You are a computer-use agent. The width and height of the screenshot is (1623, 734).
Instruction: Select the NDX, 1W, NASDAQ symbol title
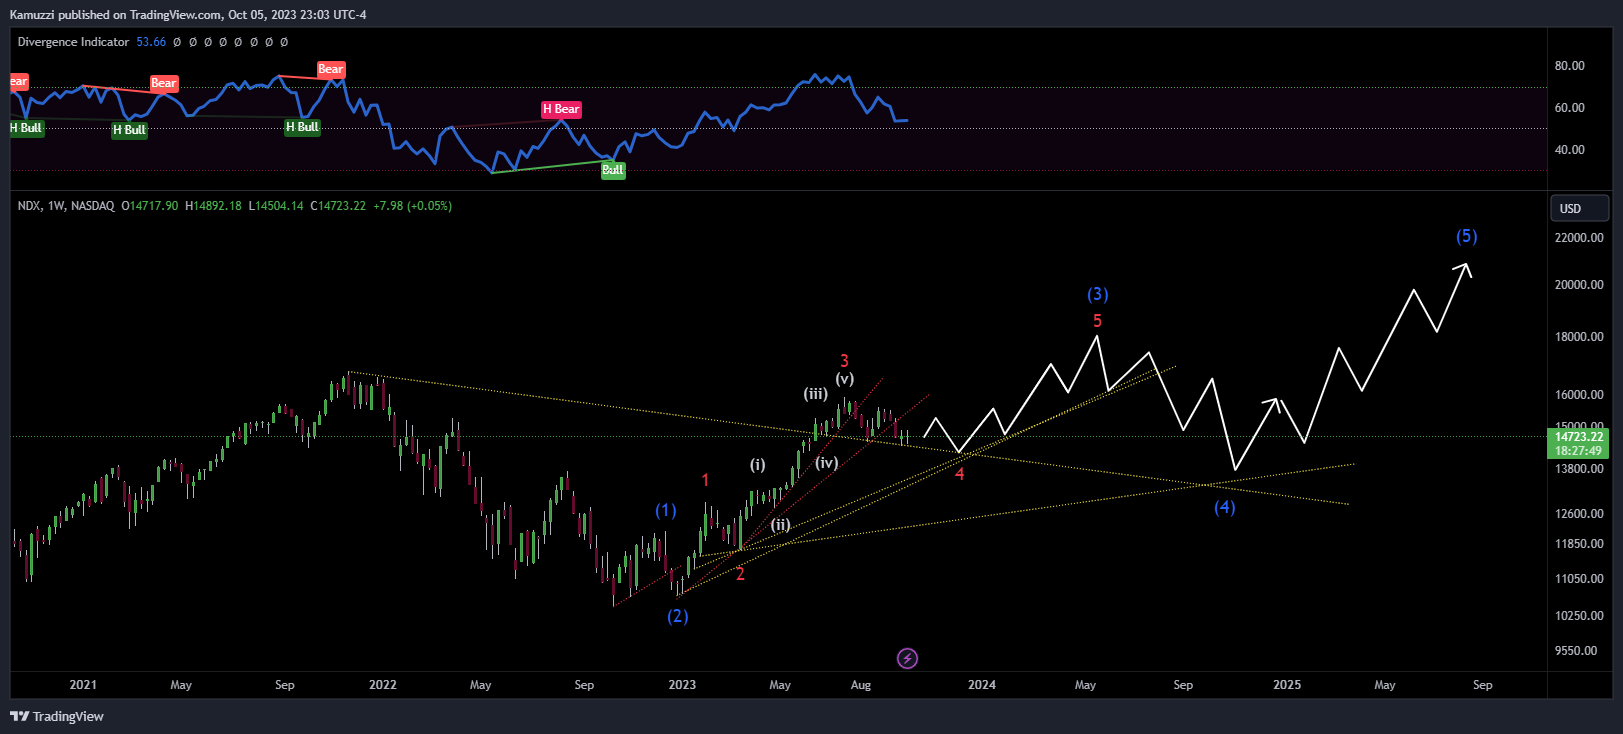(66, 206)
